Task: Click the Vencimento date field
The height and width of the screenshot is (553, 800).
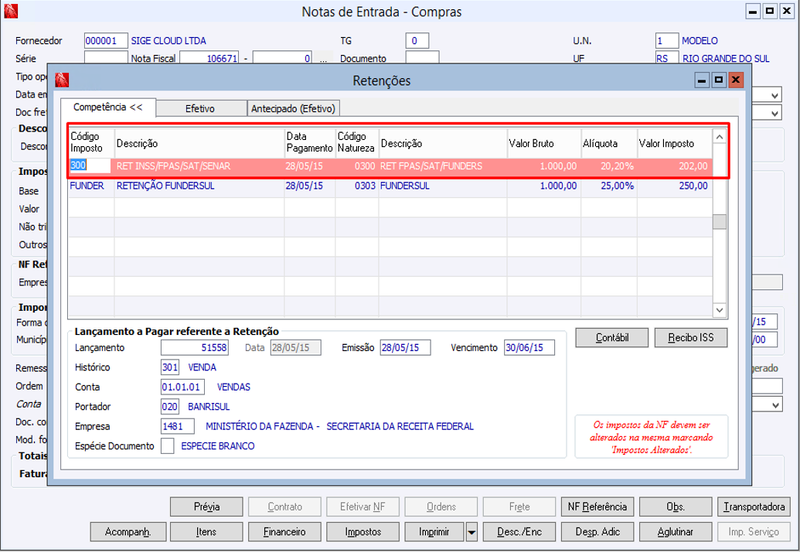Action: click(529, 348)
